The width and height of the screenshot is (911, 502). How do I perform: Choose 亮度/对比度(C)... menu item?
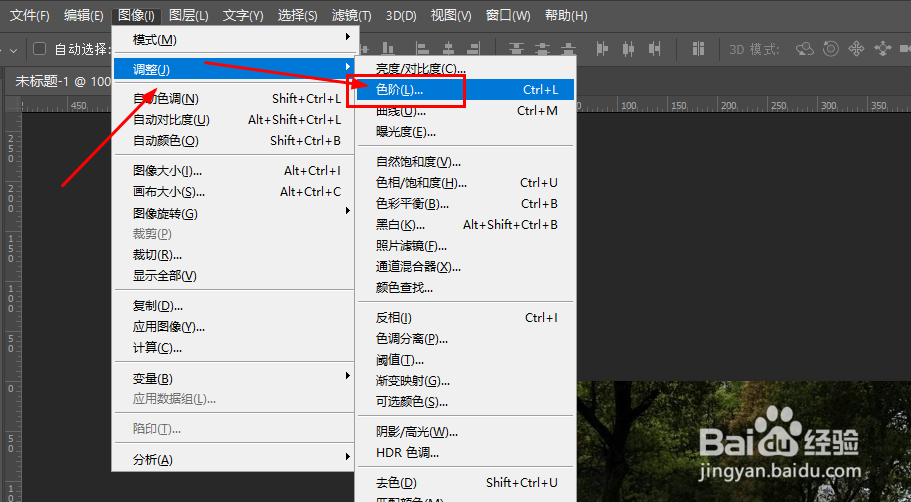click(465, 69)
